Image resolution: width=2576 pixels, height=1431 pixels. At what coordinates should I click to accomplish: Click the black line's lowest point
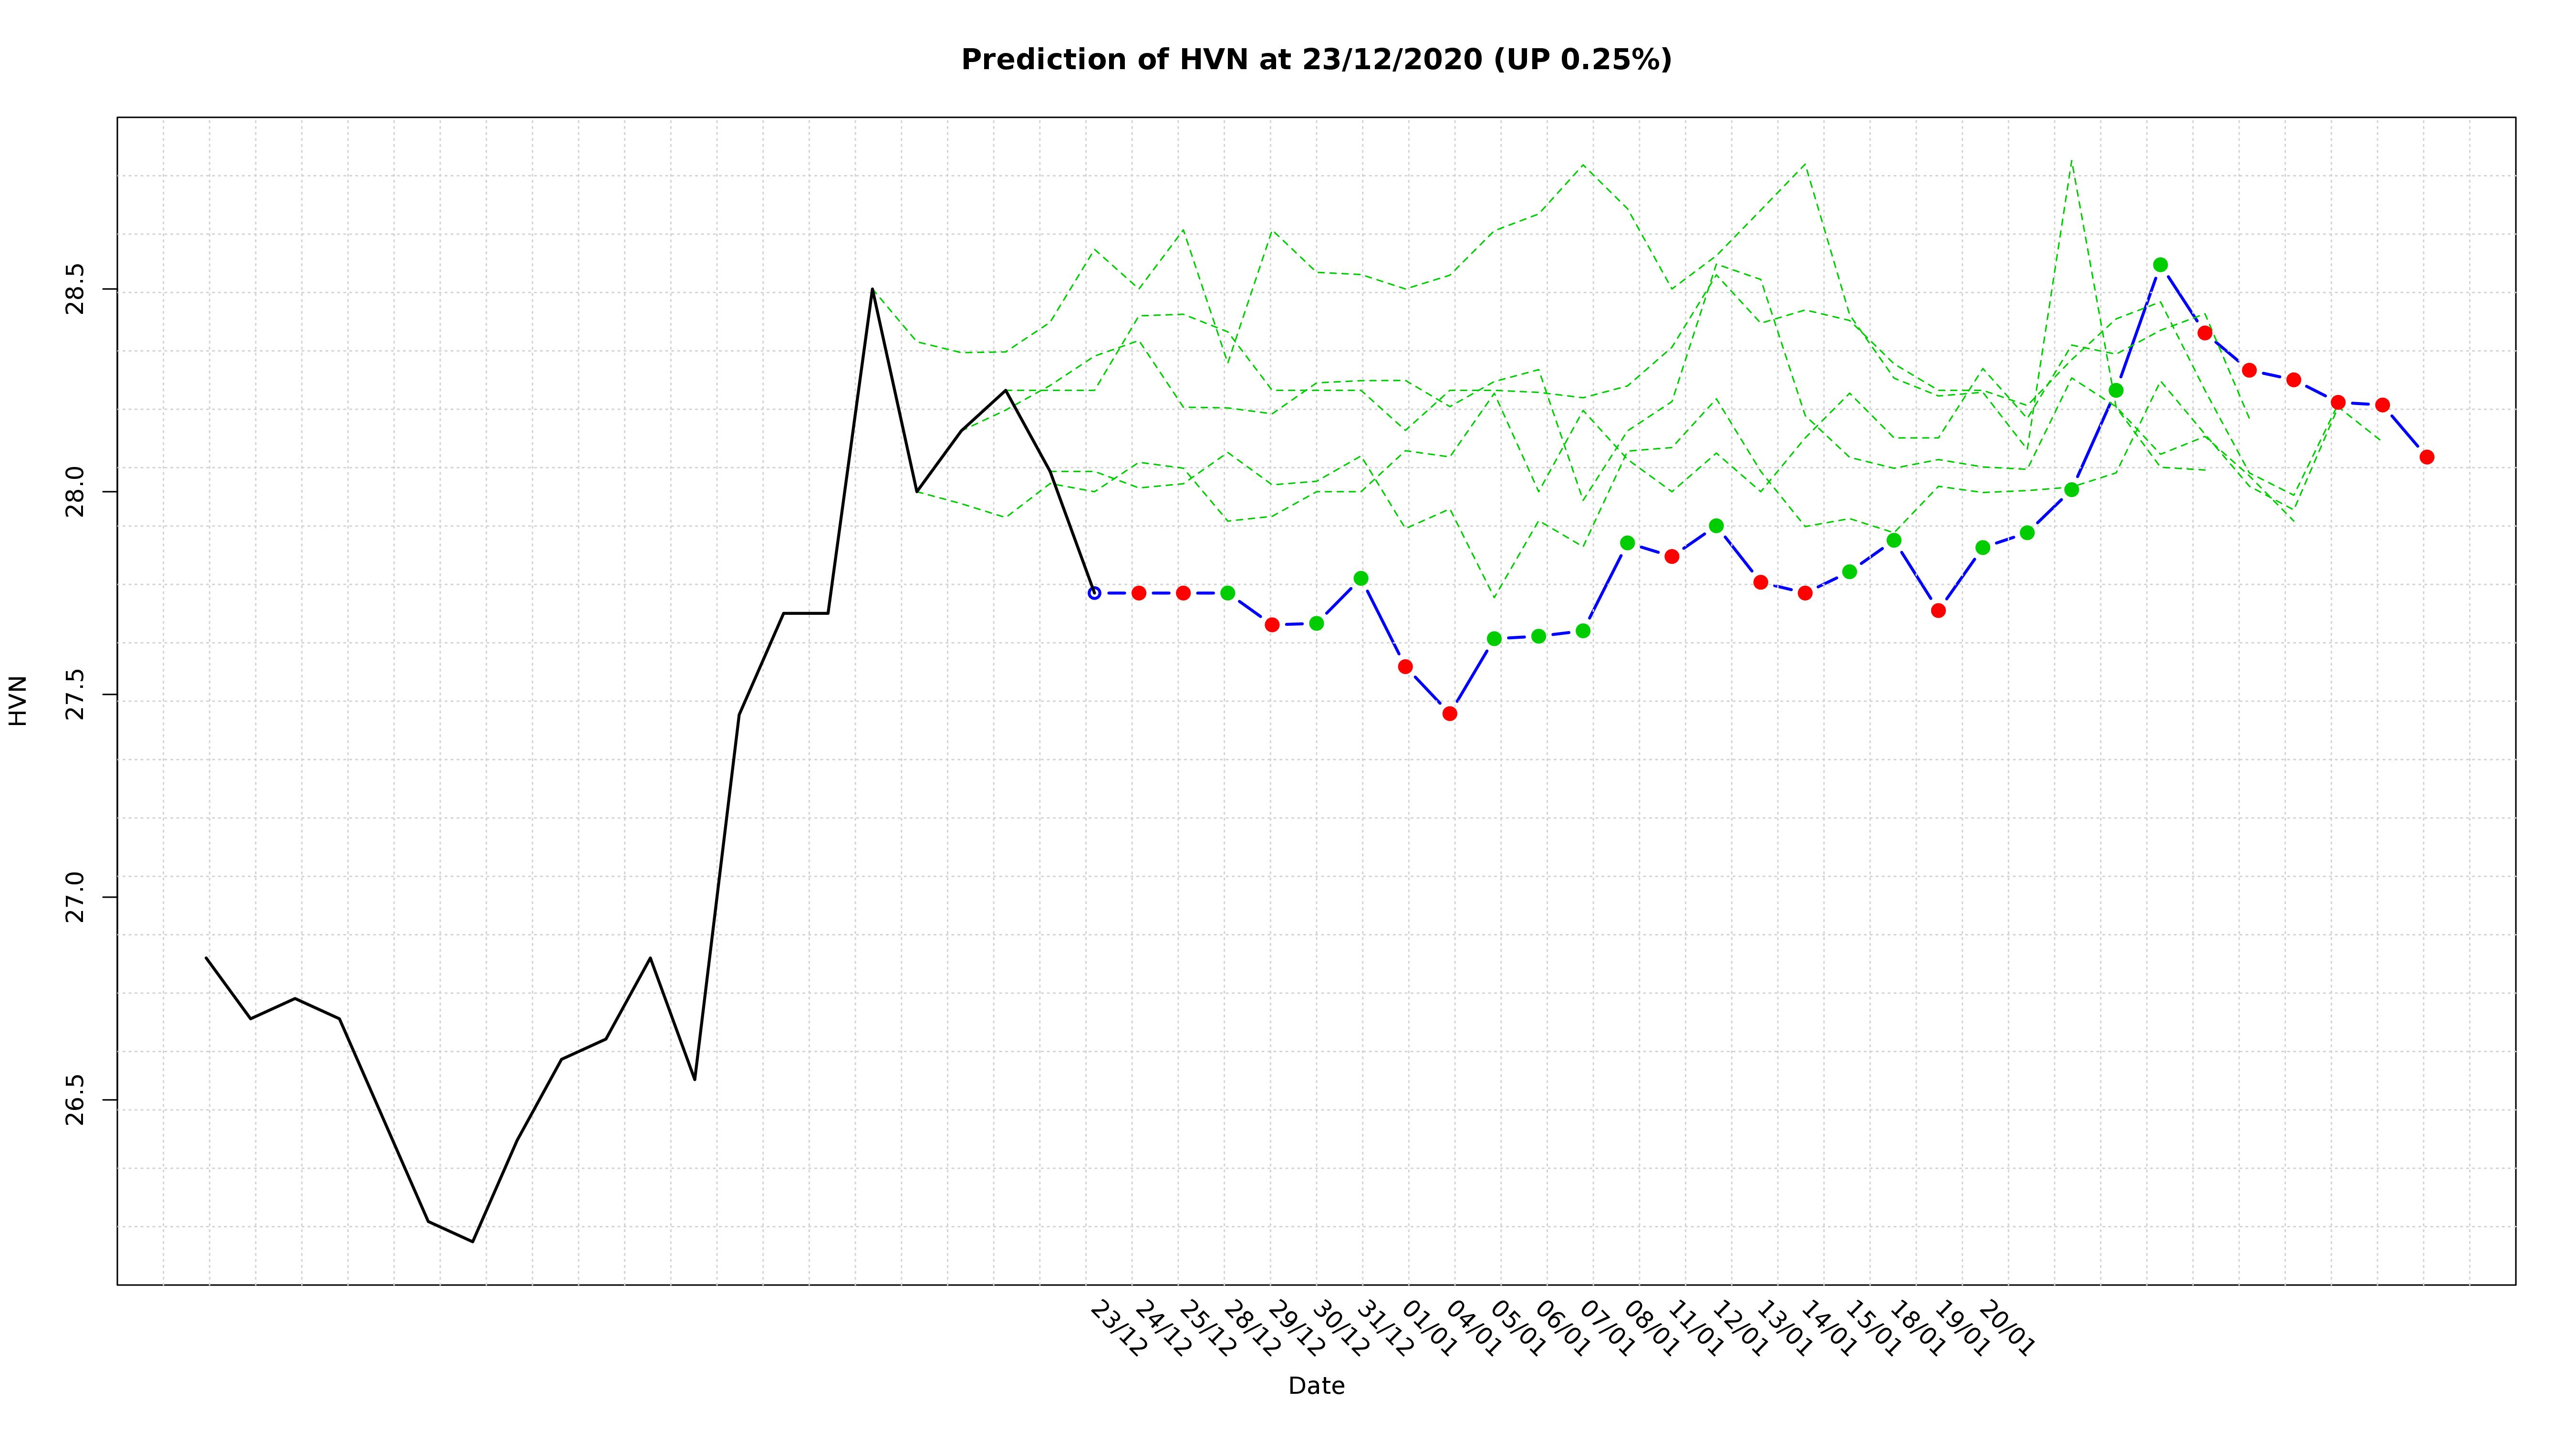point(473,1241)
